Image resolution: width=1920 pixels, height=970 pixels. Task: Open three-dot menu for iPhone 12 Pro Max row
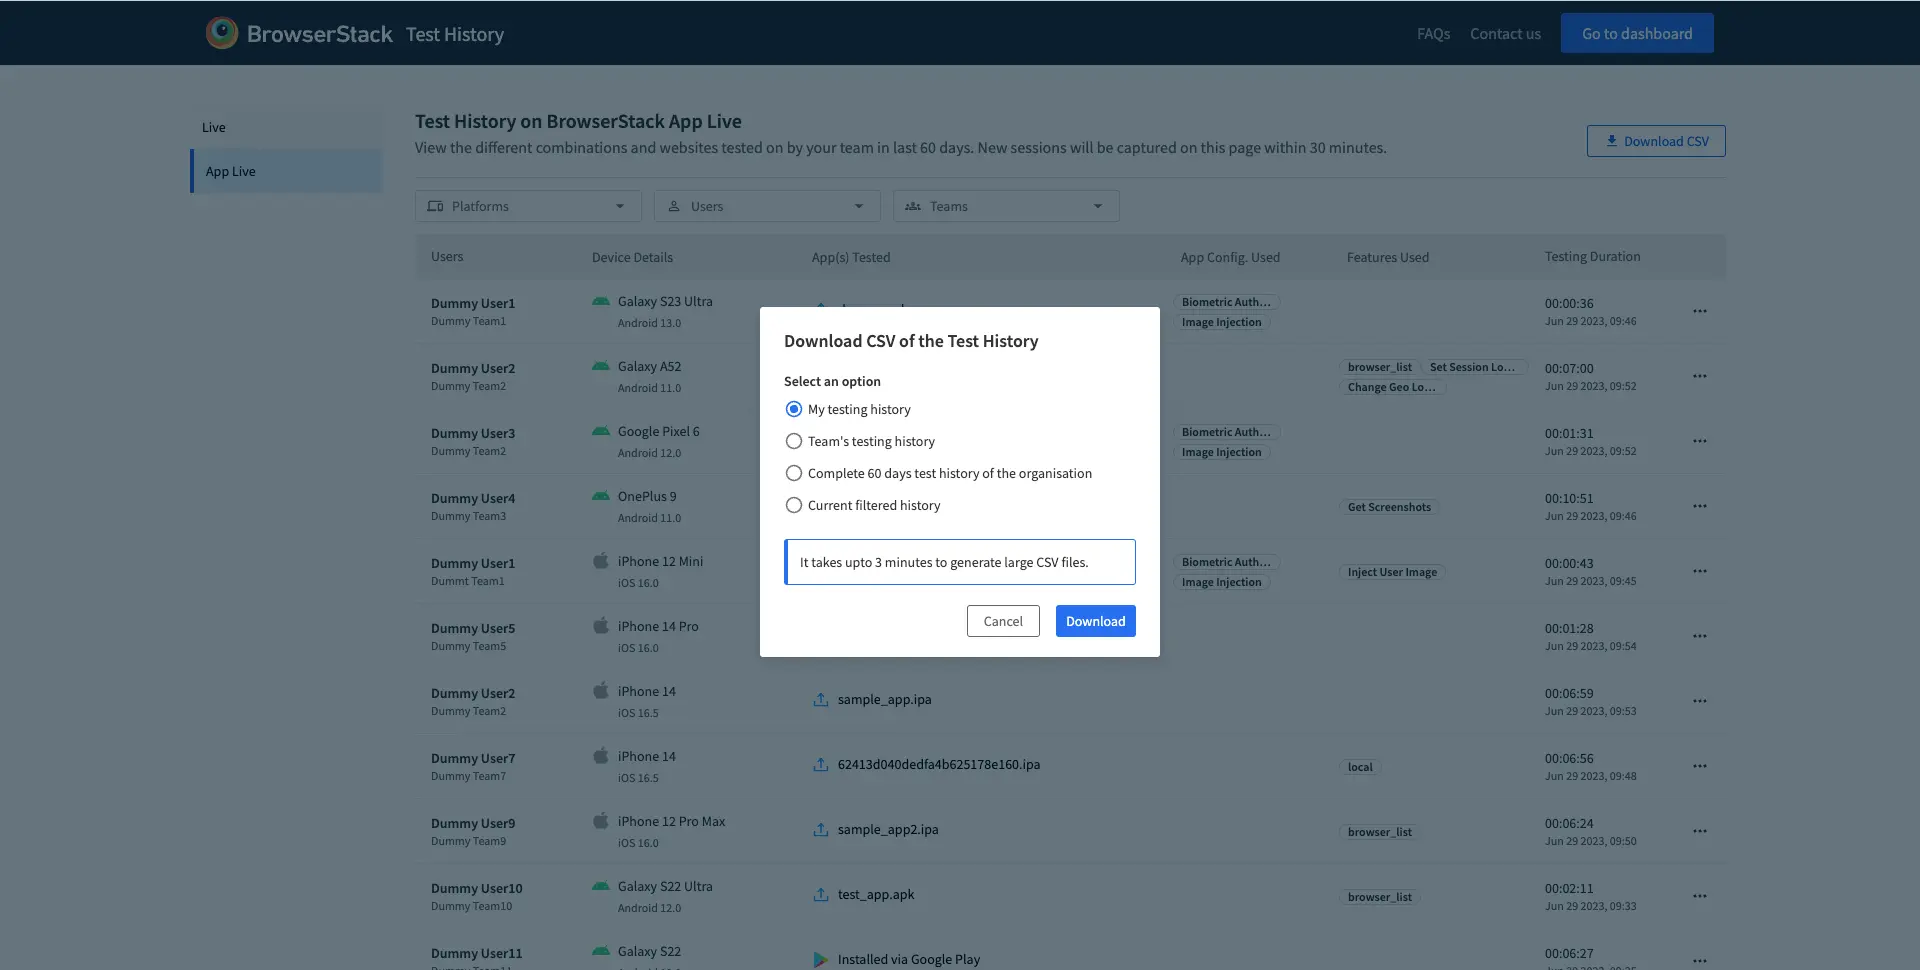coord(1699,831)
